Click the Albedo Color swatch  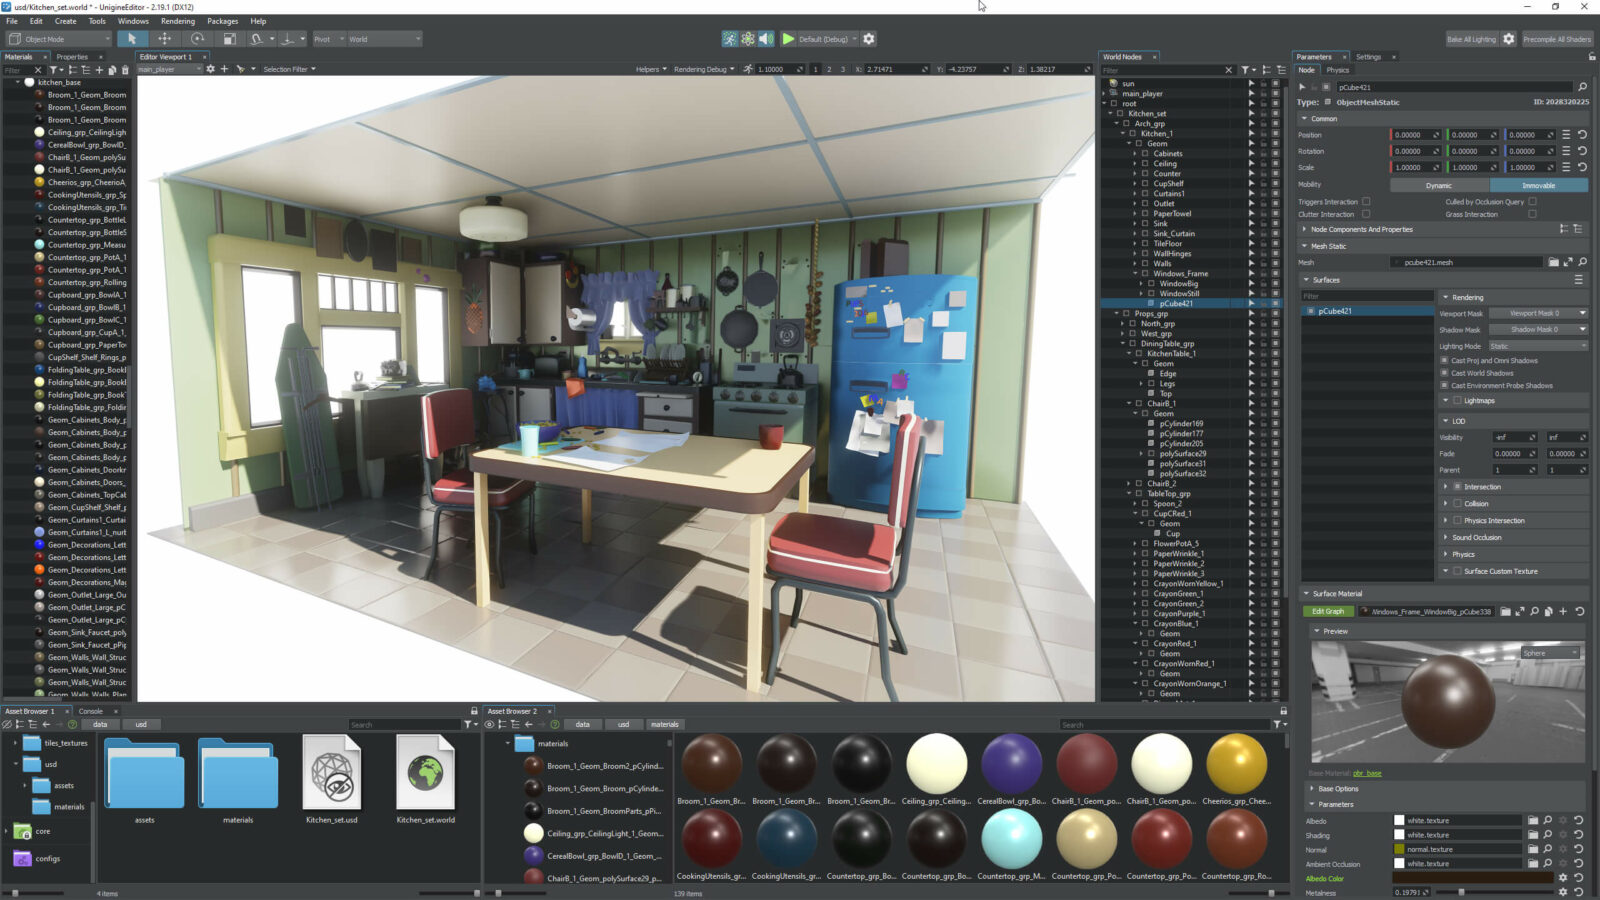(1472, 878)
